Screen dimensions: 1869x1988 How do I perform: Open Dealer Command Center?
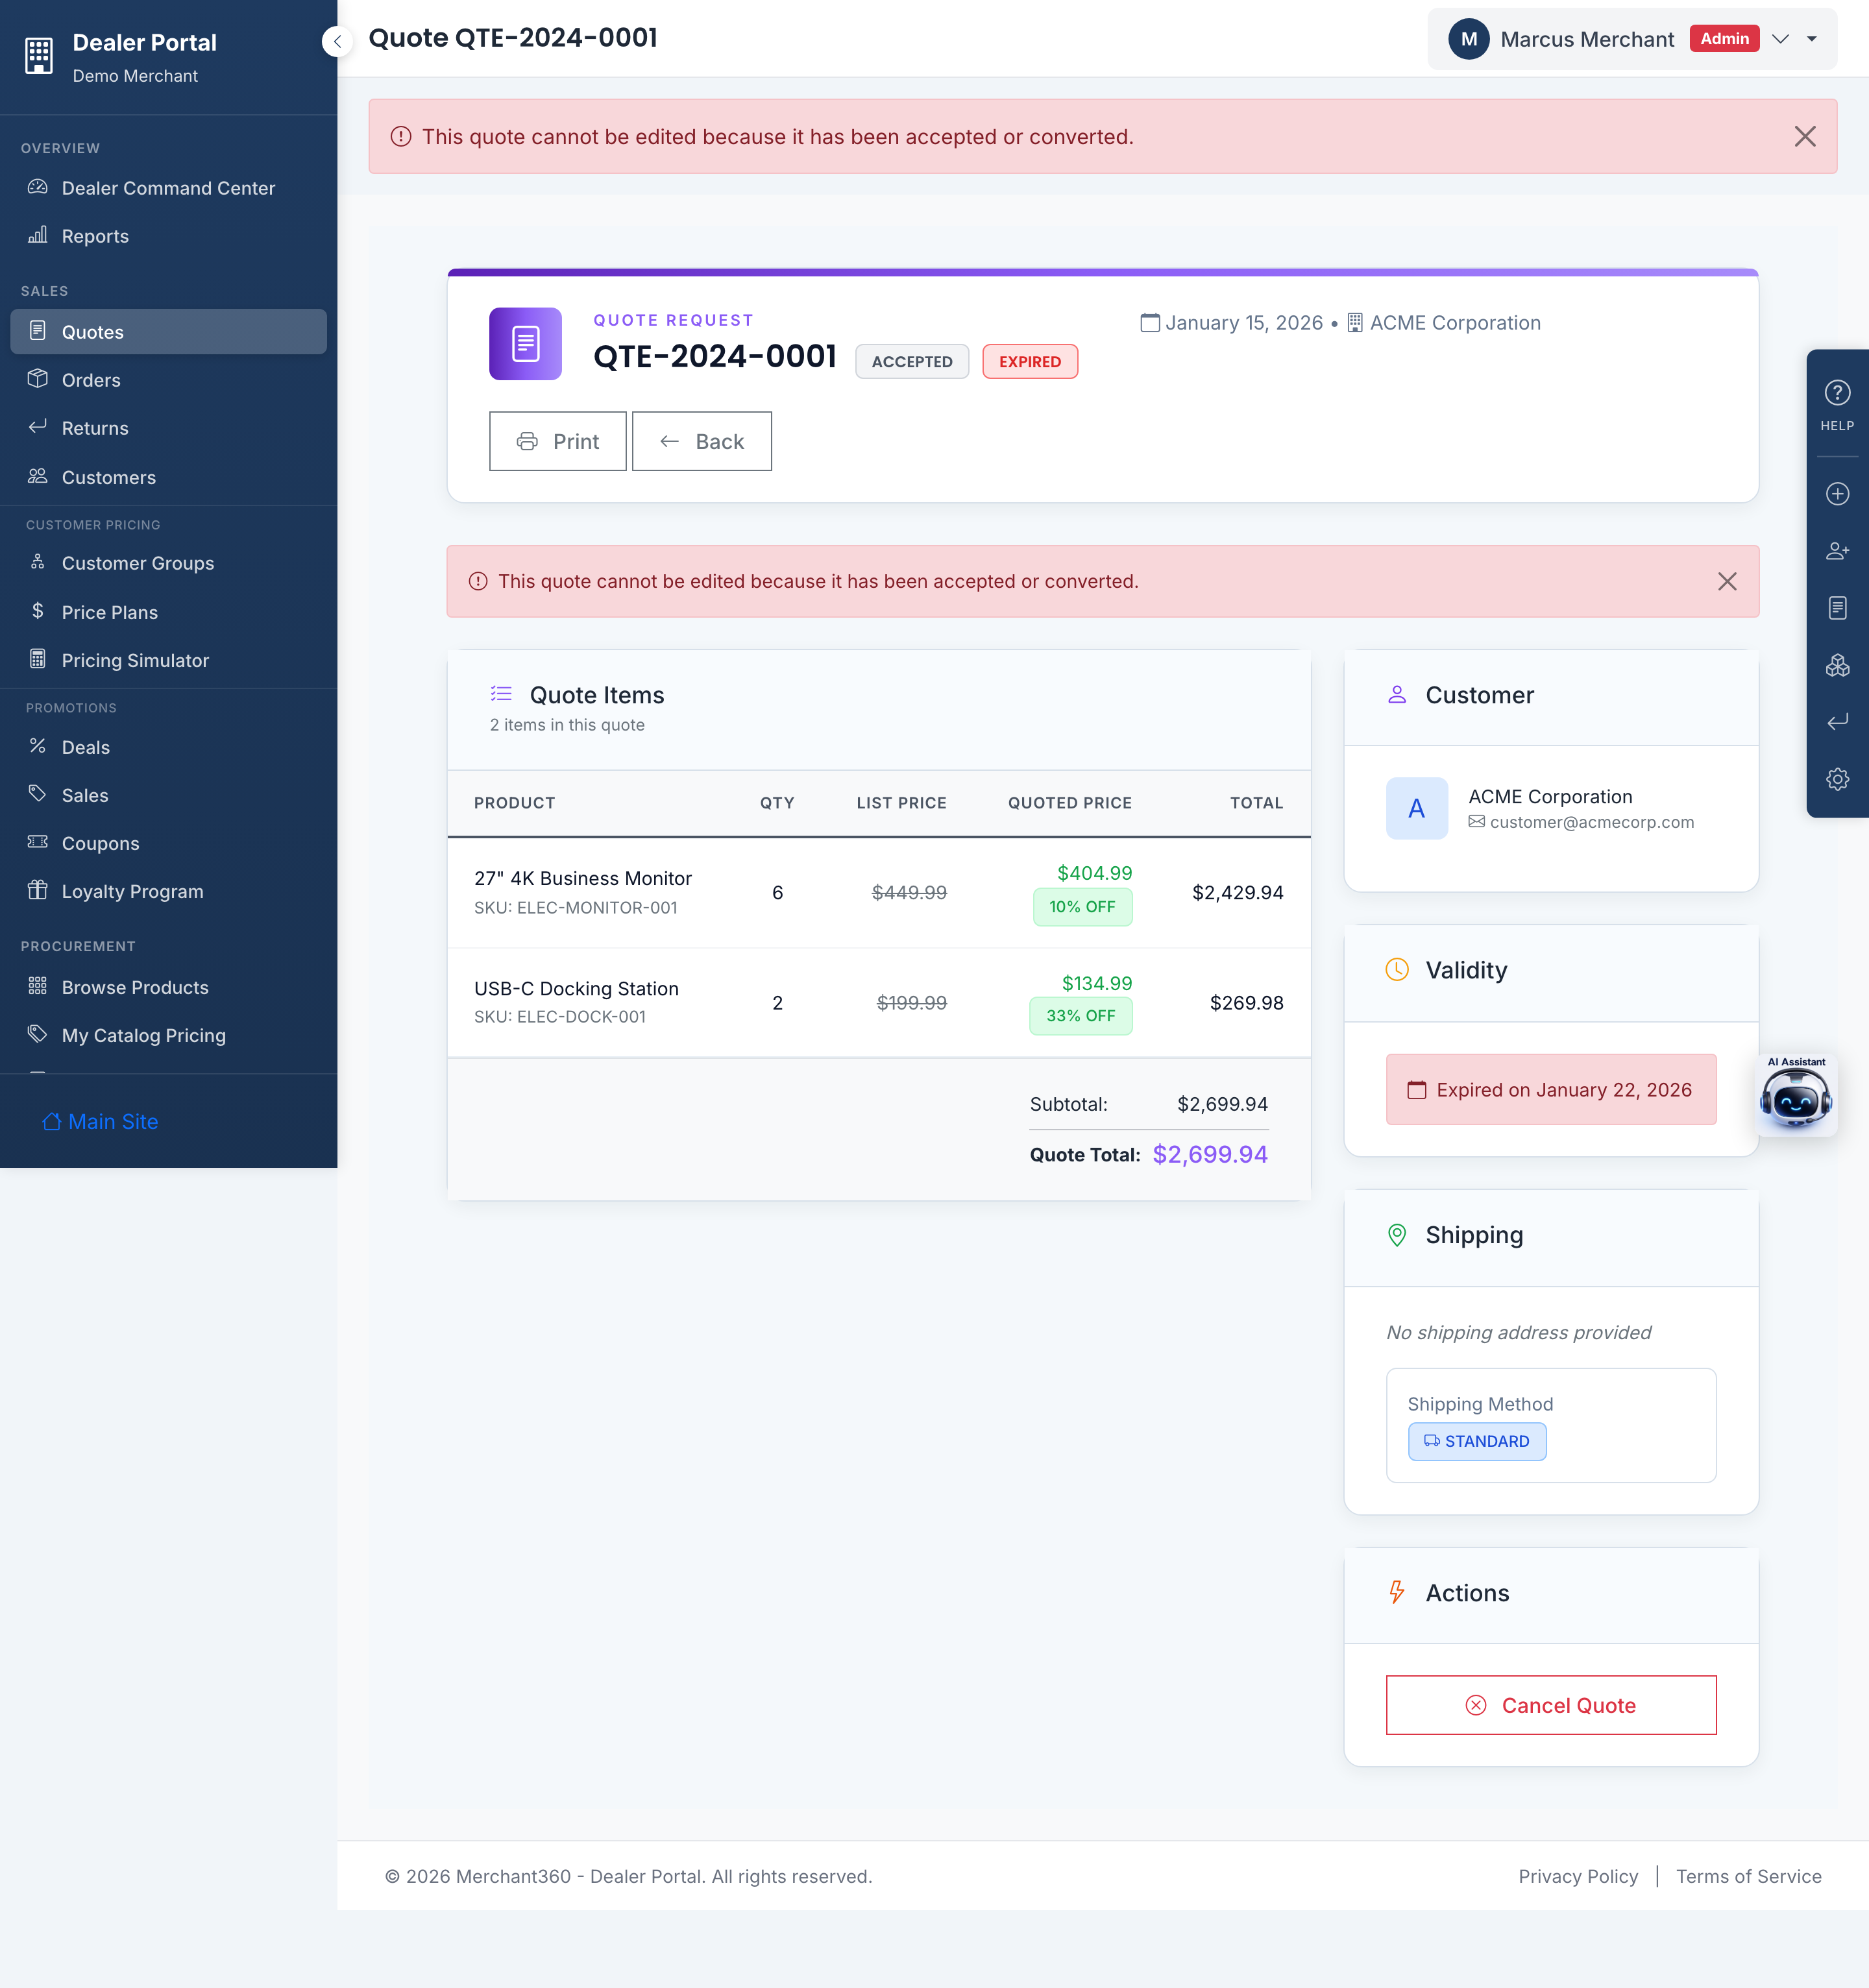point(168,188)
